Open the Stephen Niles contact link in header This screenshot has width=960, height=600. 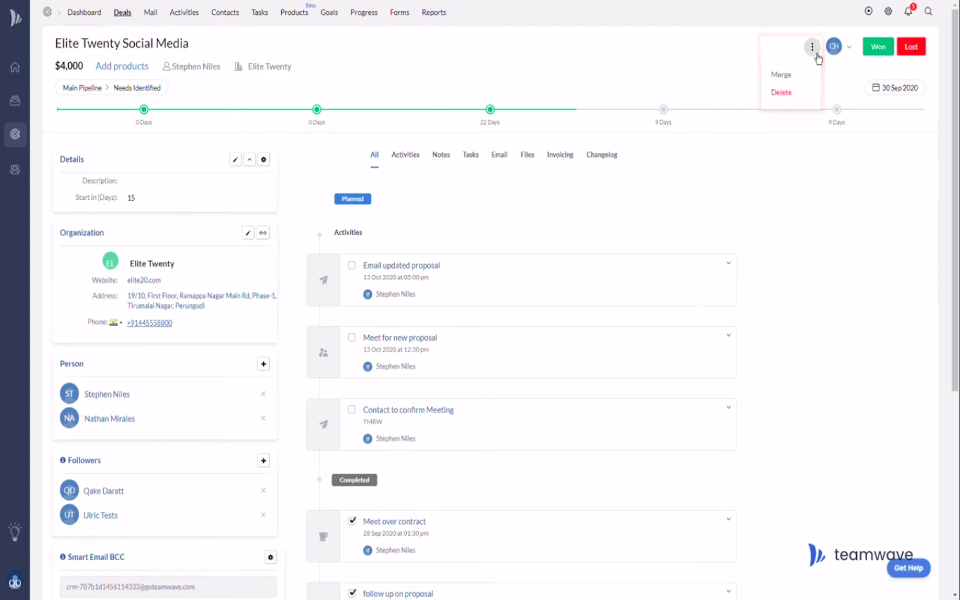pyautogui.click(x=192, y=66)
